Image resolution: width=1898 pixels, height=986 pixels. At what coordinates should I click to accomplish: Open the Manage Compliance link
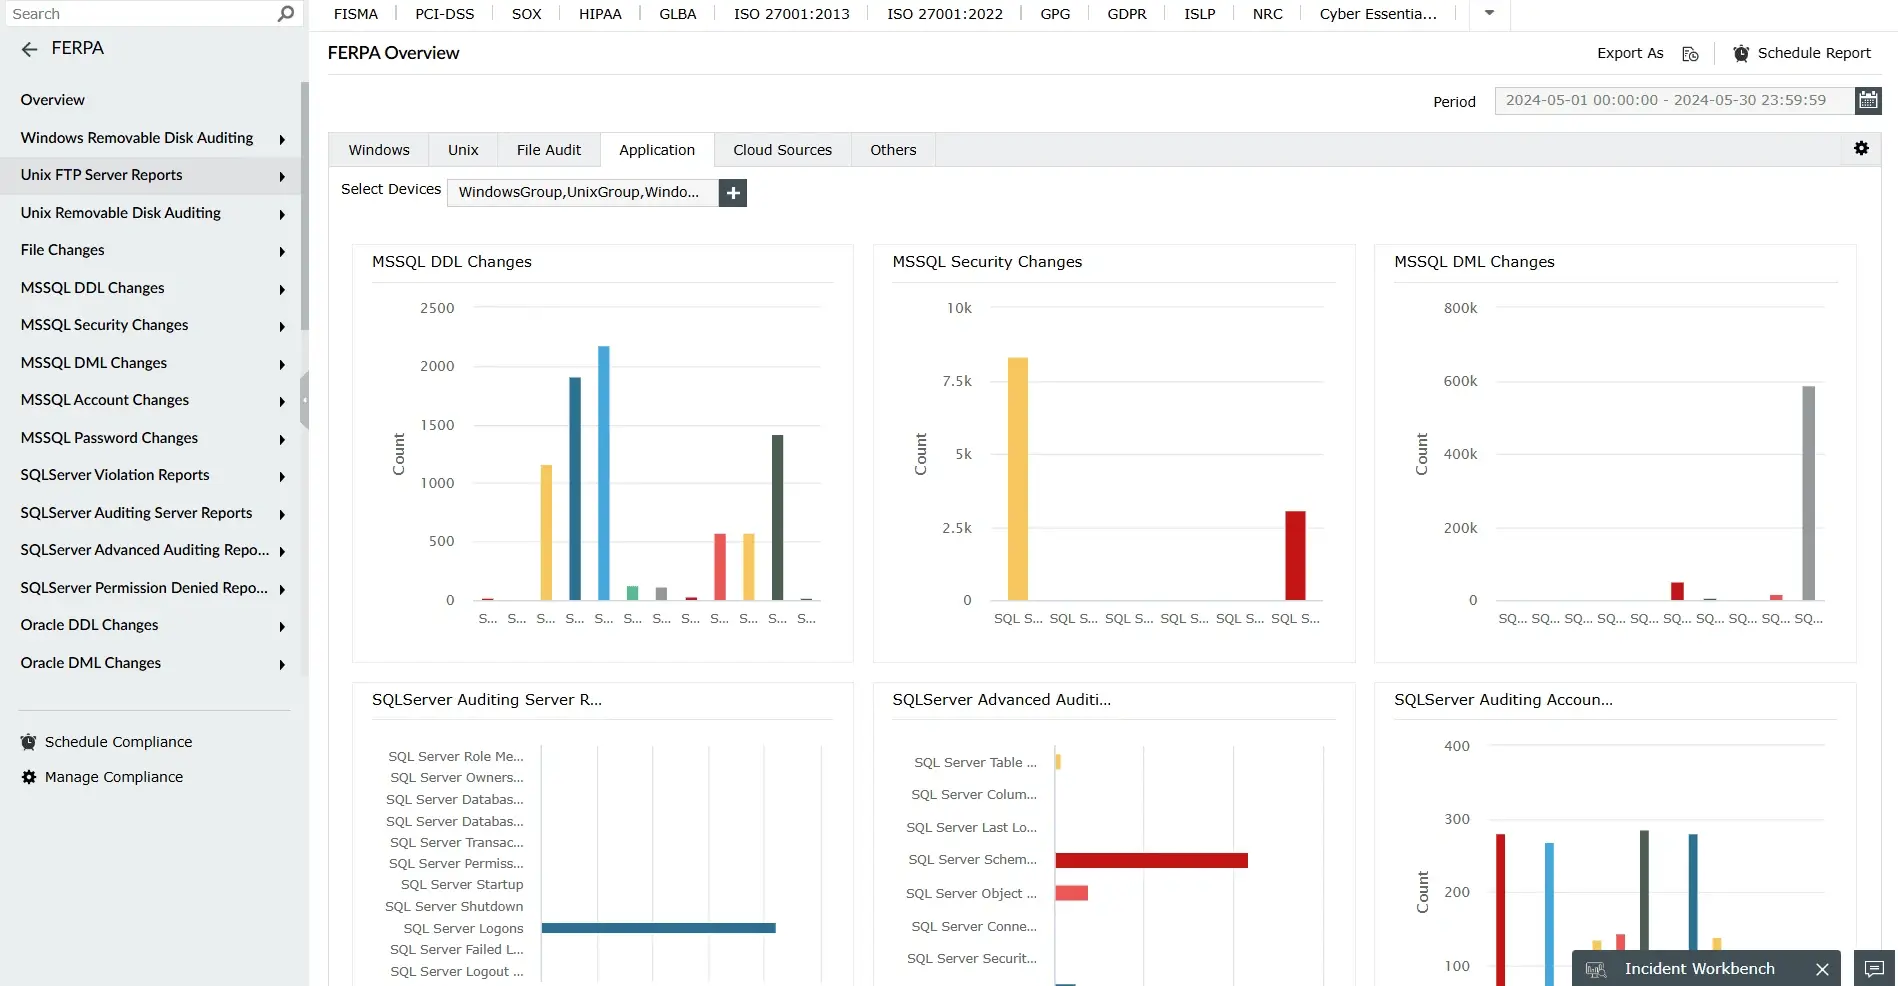[113, 777]
